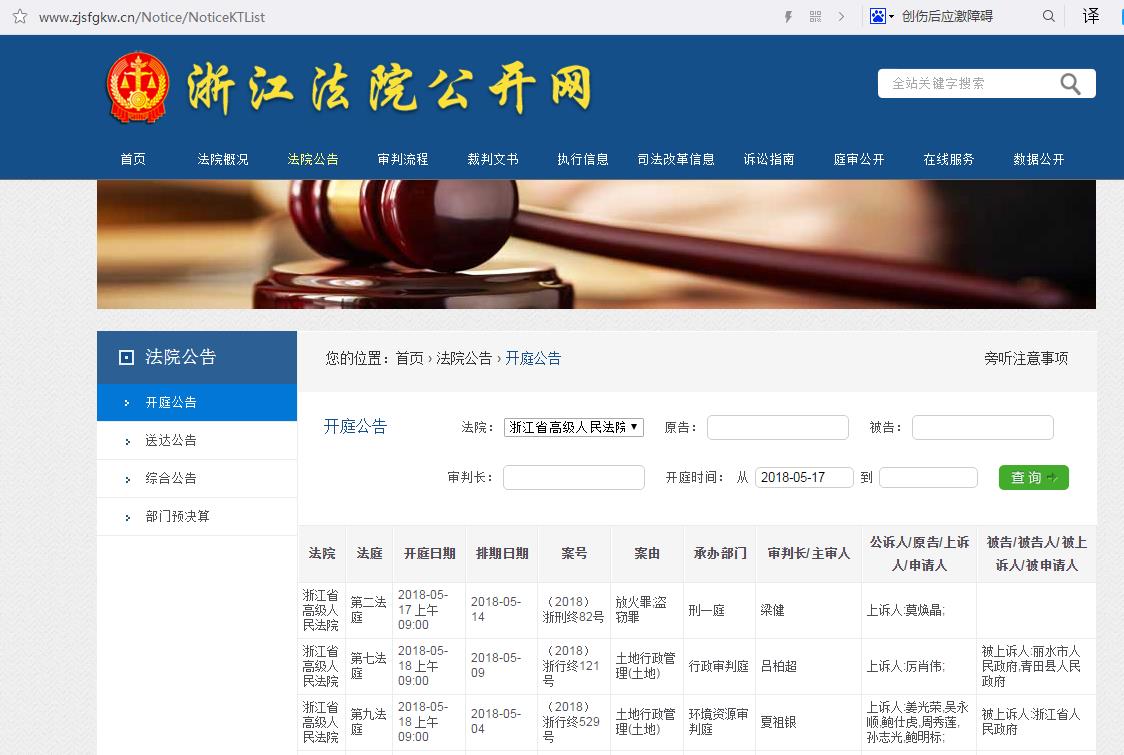Open the 旁听注意事项 link

click(x=1026, y=358)
